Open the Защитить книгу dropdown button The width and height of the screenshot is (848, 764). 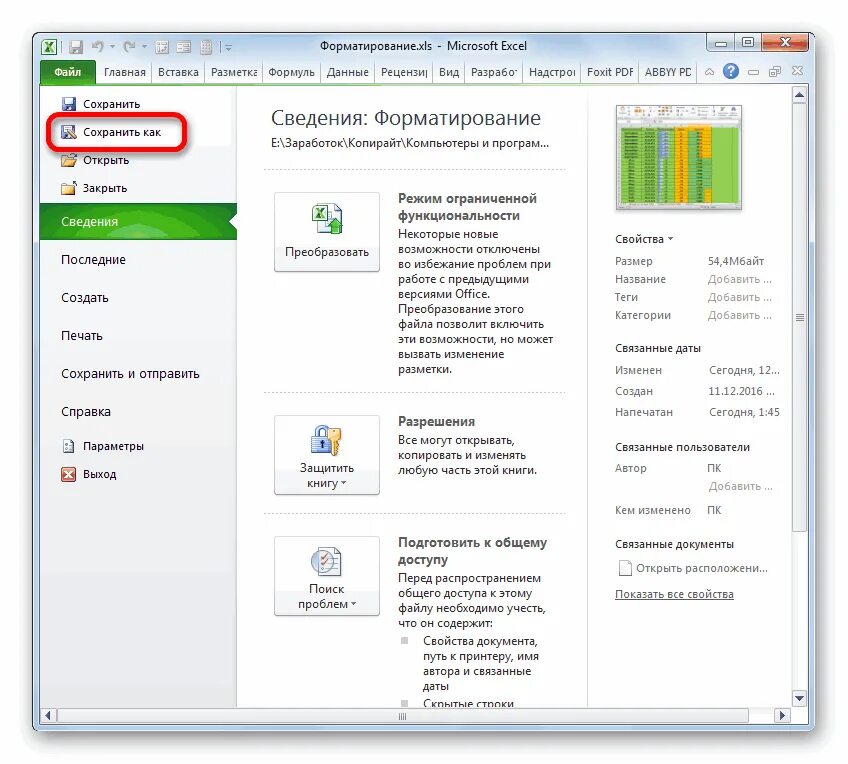tap(327, 455)
